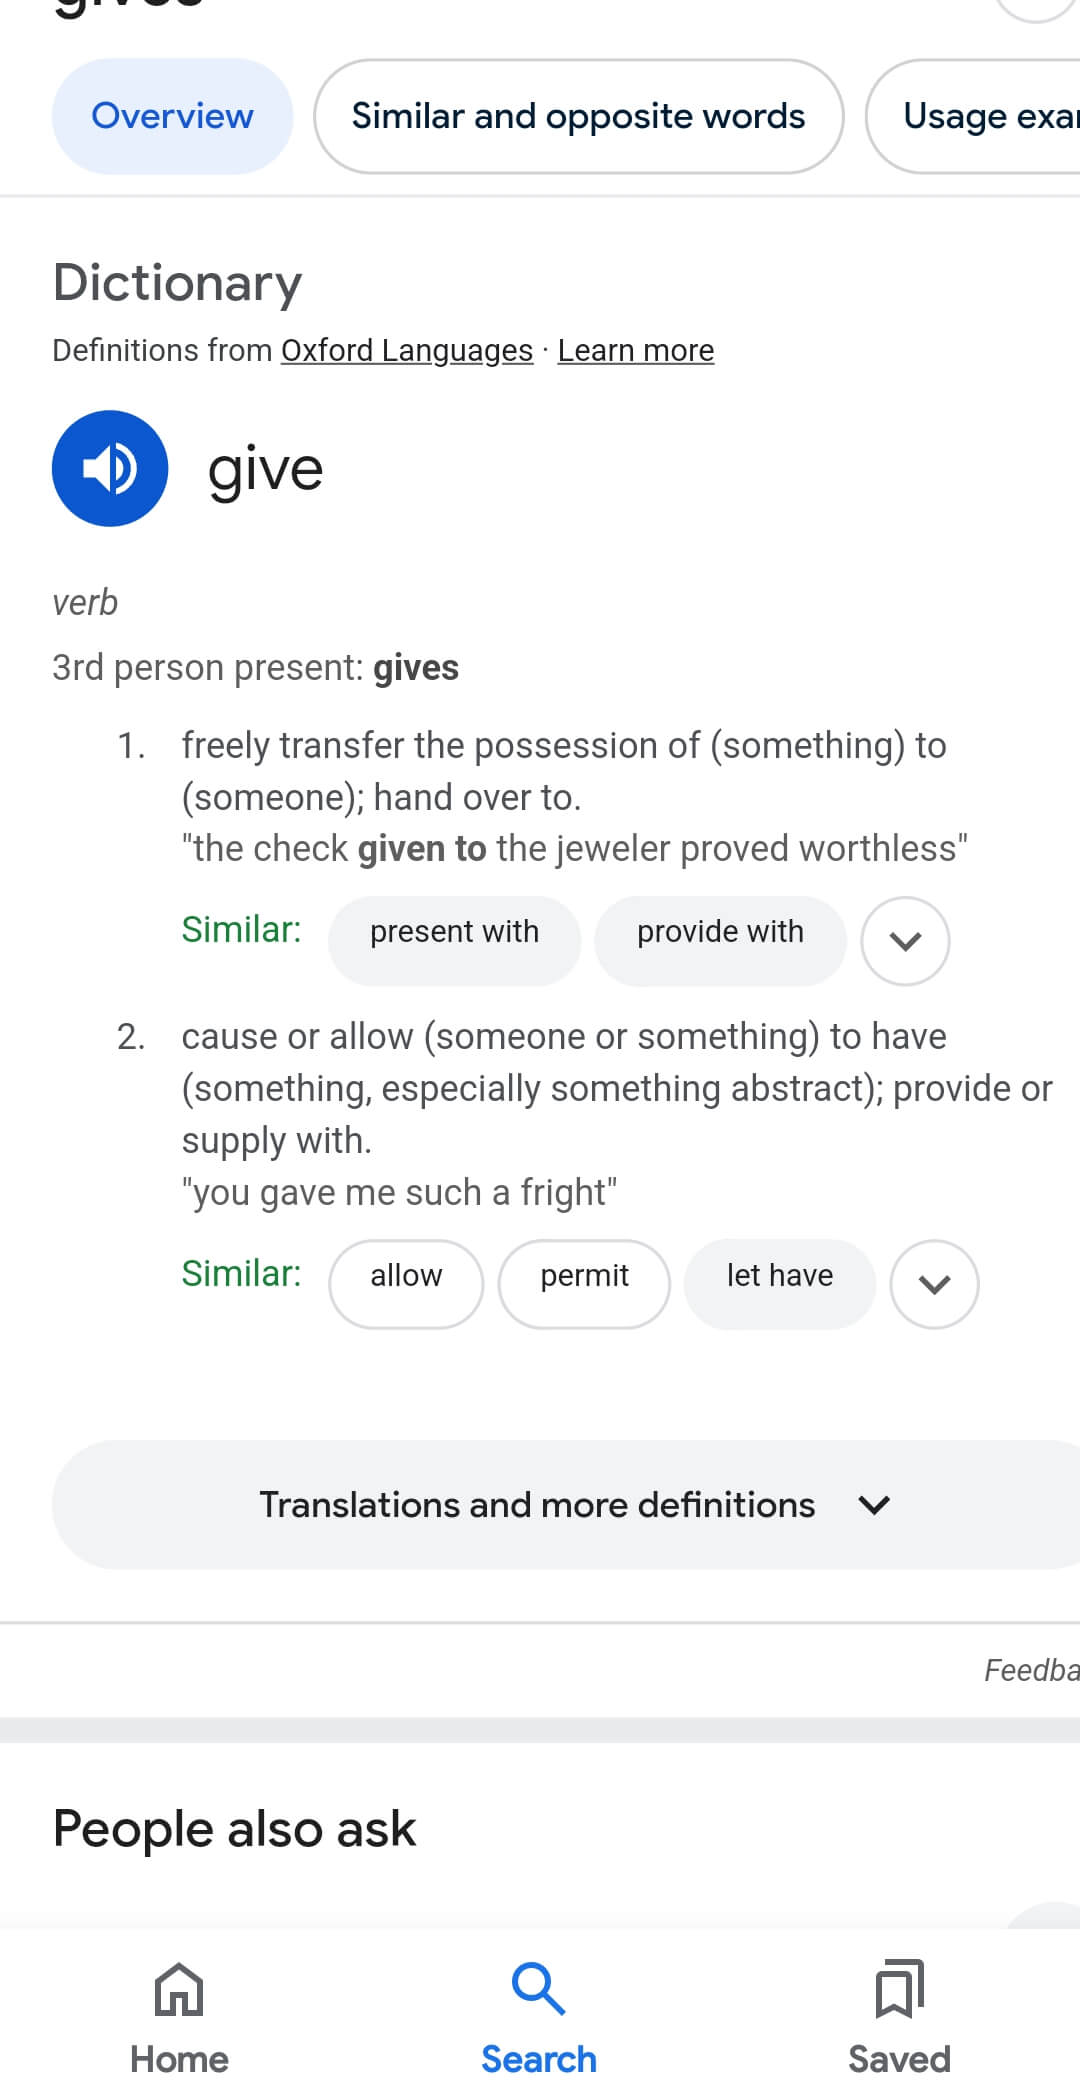Image resolution: width=1080 pixels, height=2097 pixels.
Task: Select the 'permit' synonym chip
Action: point(584,1276)
